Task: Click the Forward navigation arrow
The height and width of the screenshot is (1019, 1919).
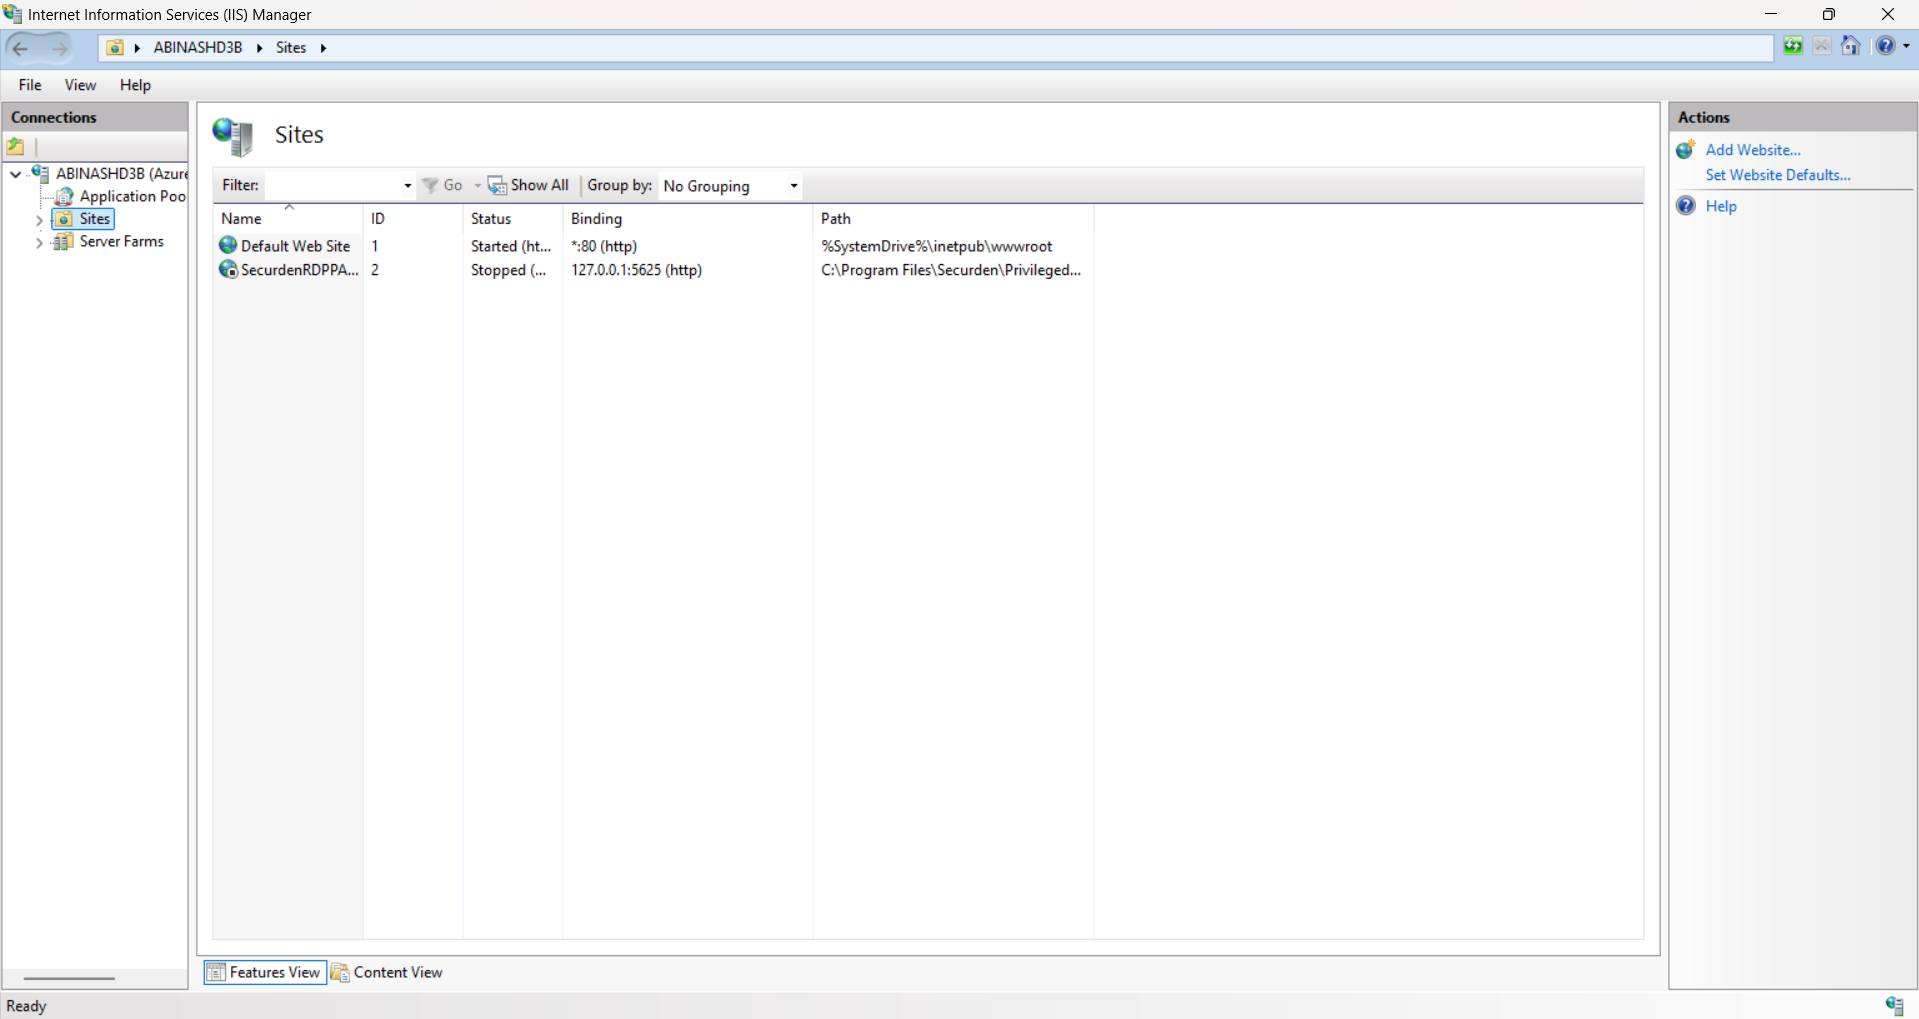Action: (x=59, y=47)
